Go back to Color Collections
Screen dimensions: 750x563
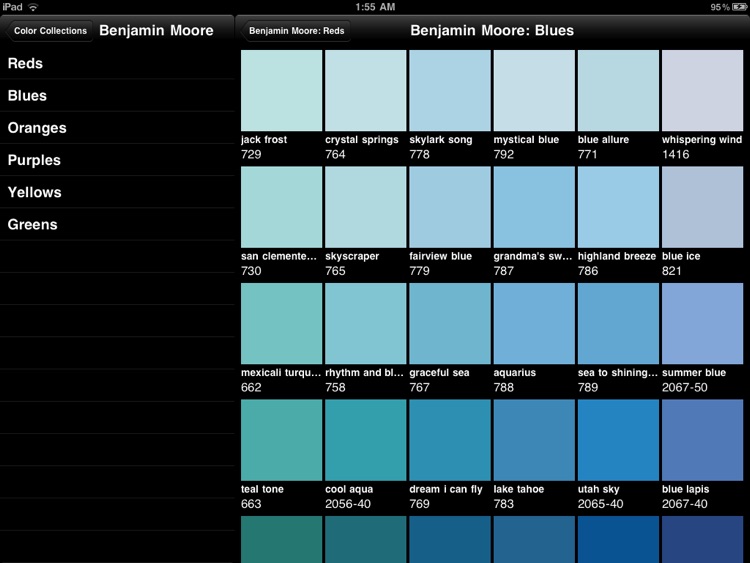pyautogui.click(x=49, y=31)
